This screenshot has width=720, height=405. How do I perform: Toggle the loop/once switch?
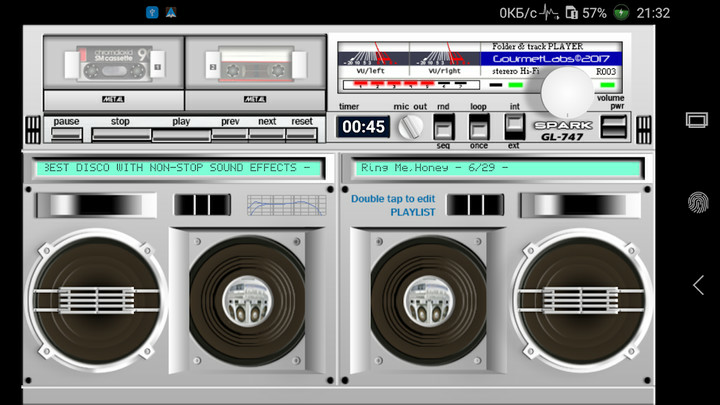tap(478, 126)
